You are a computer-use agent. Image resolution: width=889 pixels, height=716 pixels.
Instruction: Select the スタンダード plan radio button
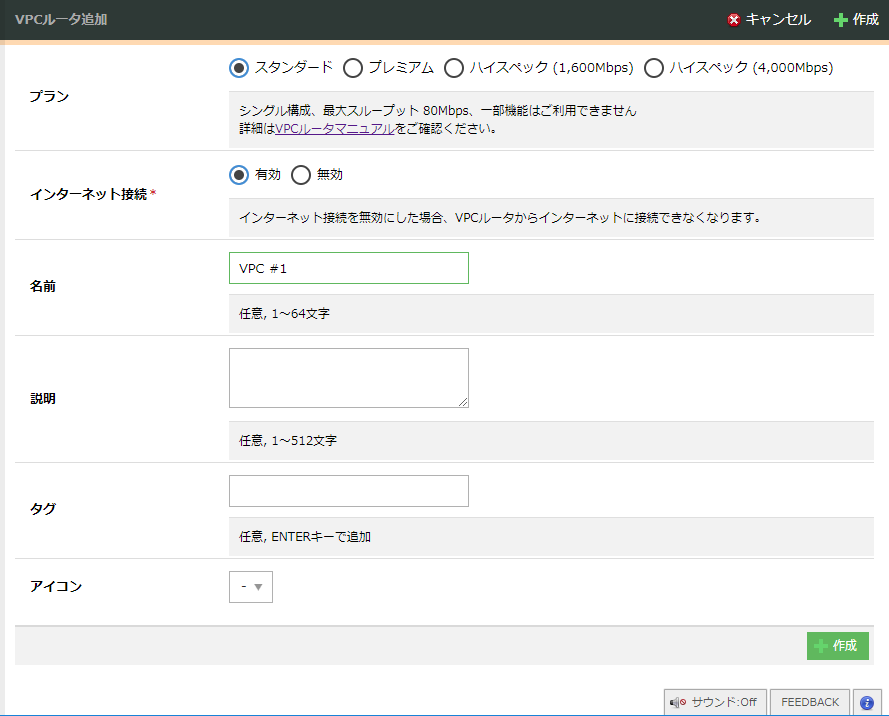[x=238, y=68]
